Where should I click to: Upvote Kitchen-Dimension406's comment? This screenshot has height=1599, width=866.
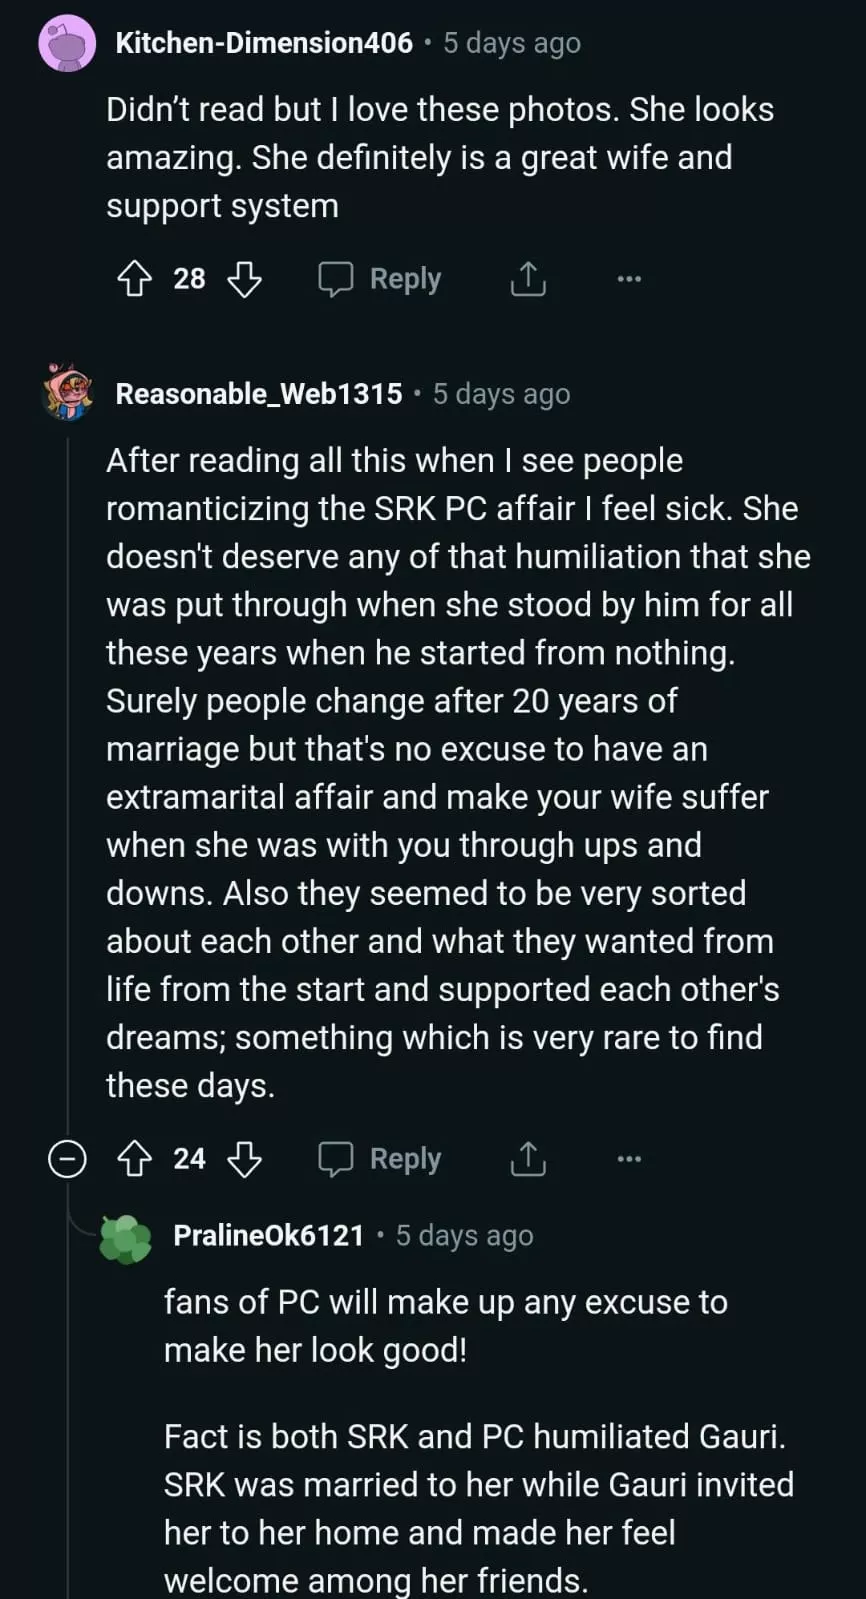pos(134,279)
